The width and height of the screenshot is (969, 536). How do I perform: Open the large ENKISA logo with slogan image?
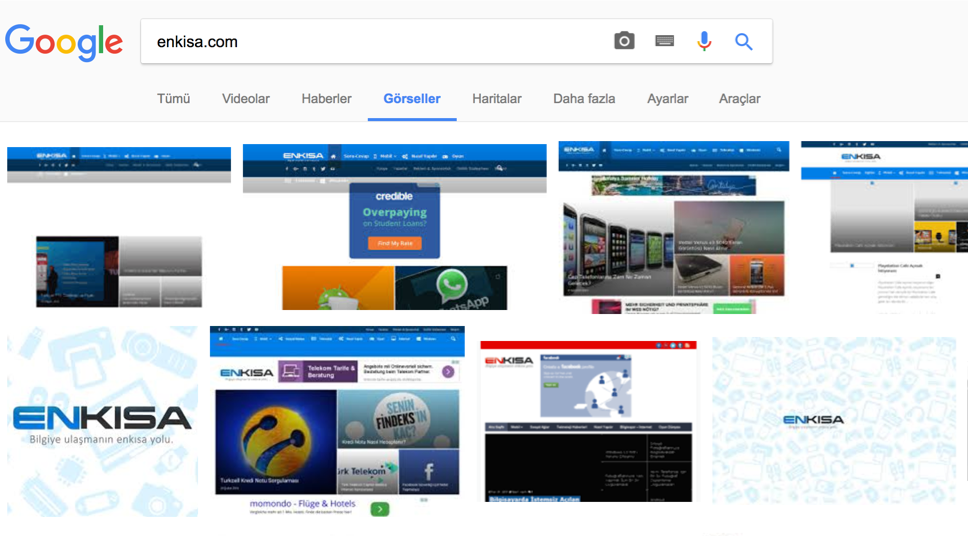103,422
